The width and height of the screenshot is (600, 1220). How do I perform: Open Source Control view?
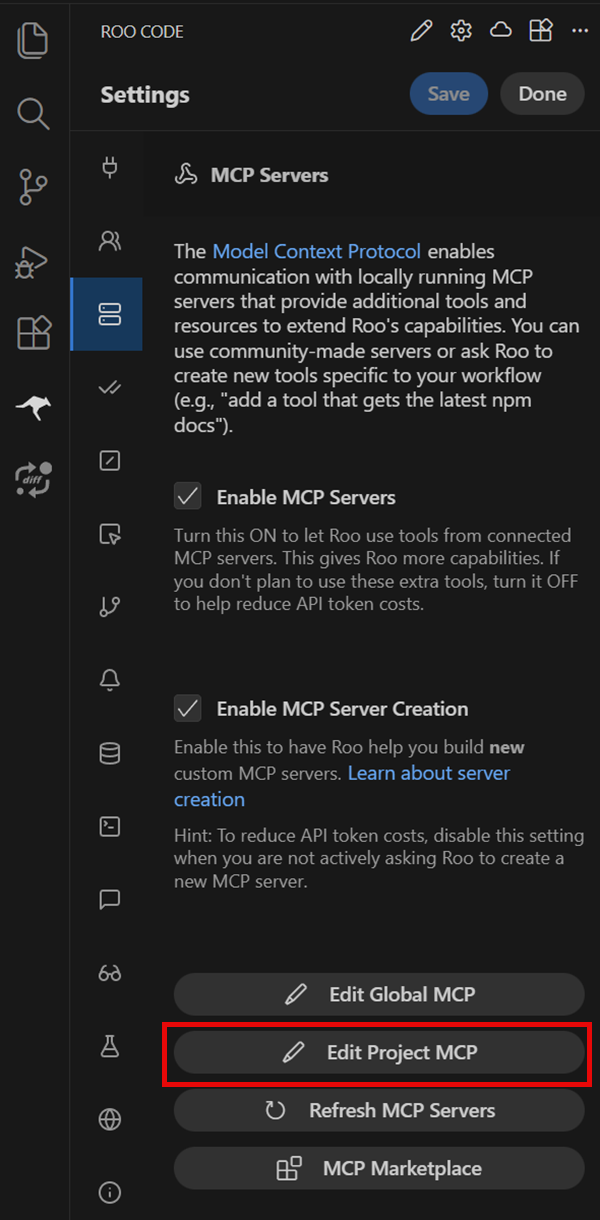(33, 187)
